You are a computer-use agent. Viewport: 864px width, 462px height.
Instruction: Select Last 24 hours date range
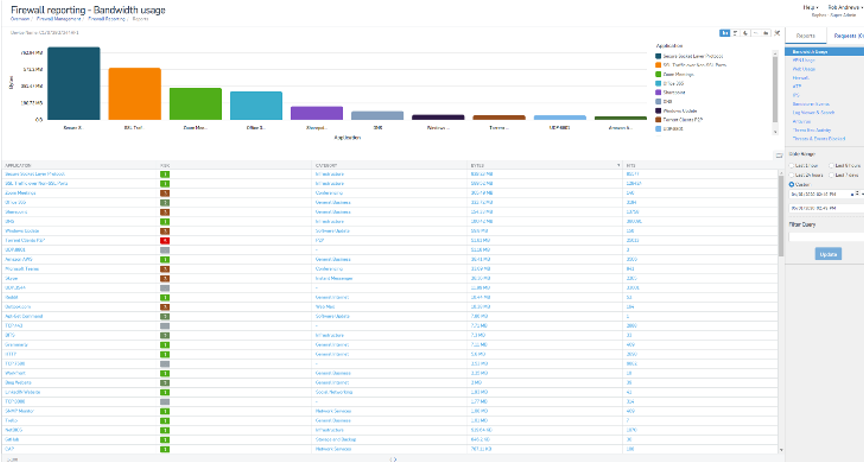tap(792, 175)
